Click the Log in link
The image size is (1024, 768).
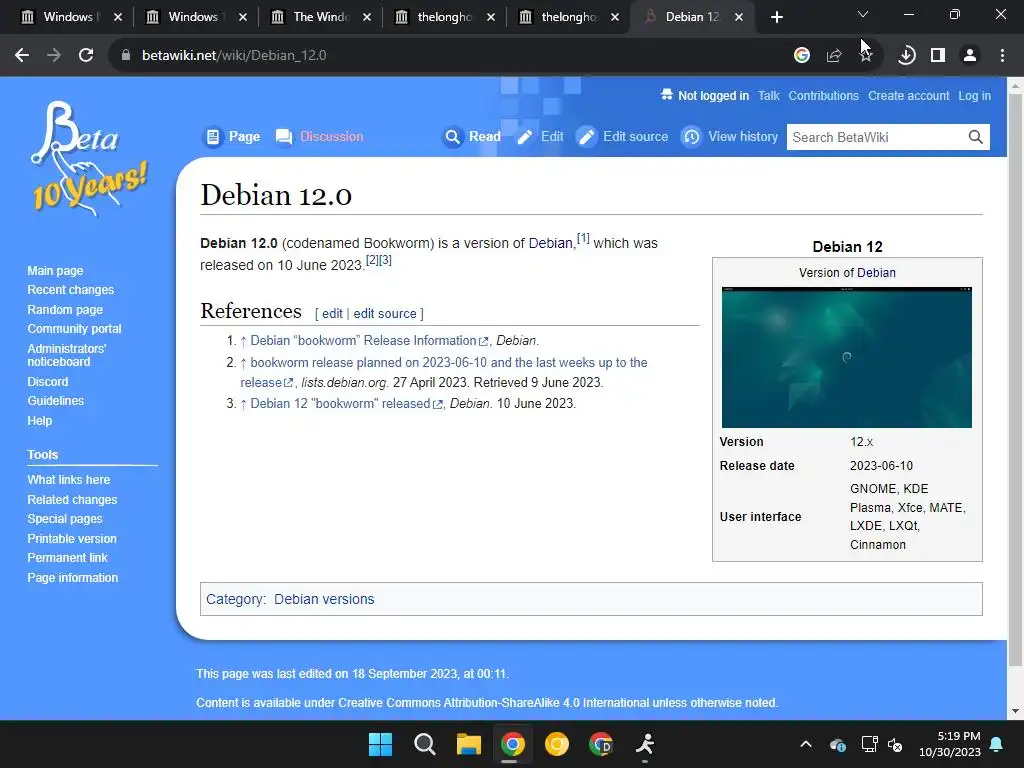pos(974,95)
